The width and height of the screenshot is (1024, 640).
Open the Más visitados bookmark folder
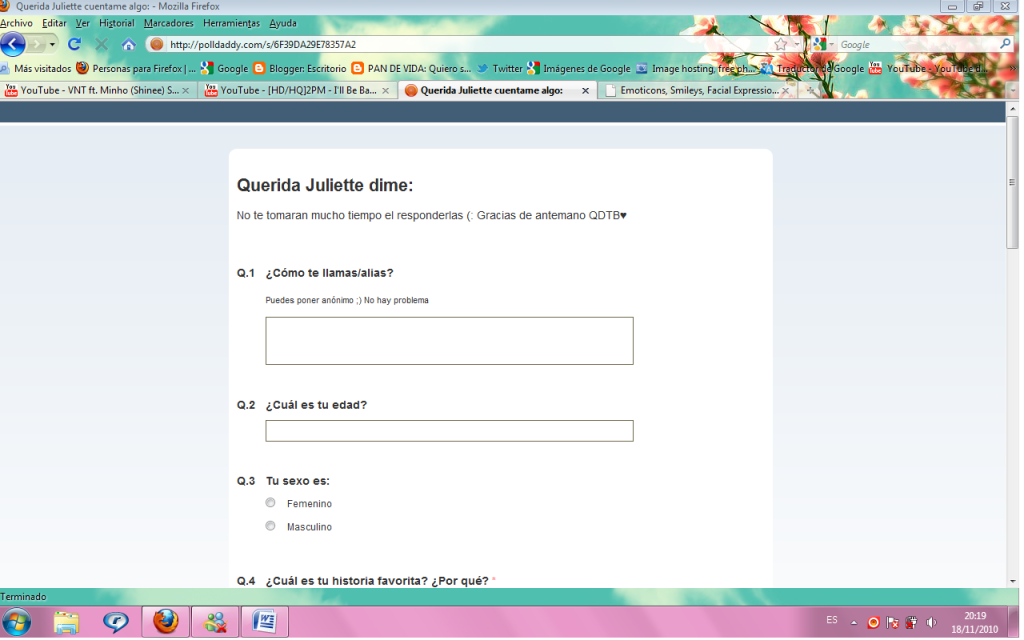(x=36, y=69)
